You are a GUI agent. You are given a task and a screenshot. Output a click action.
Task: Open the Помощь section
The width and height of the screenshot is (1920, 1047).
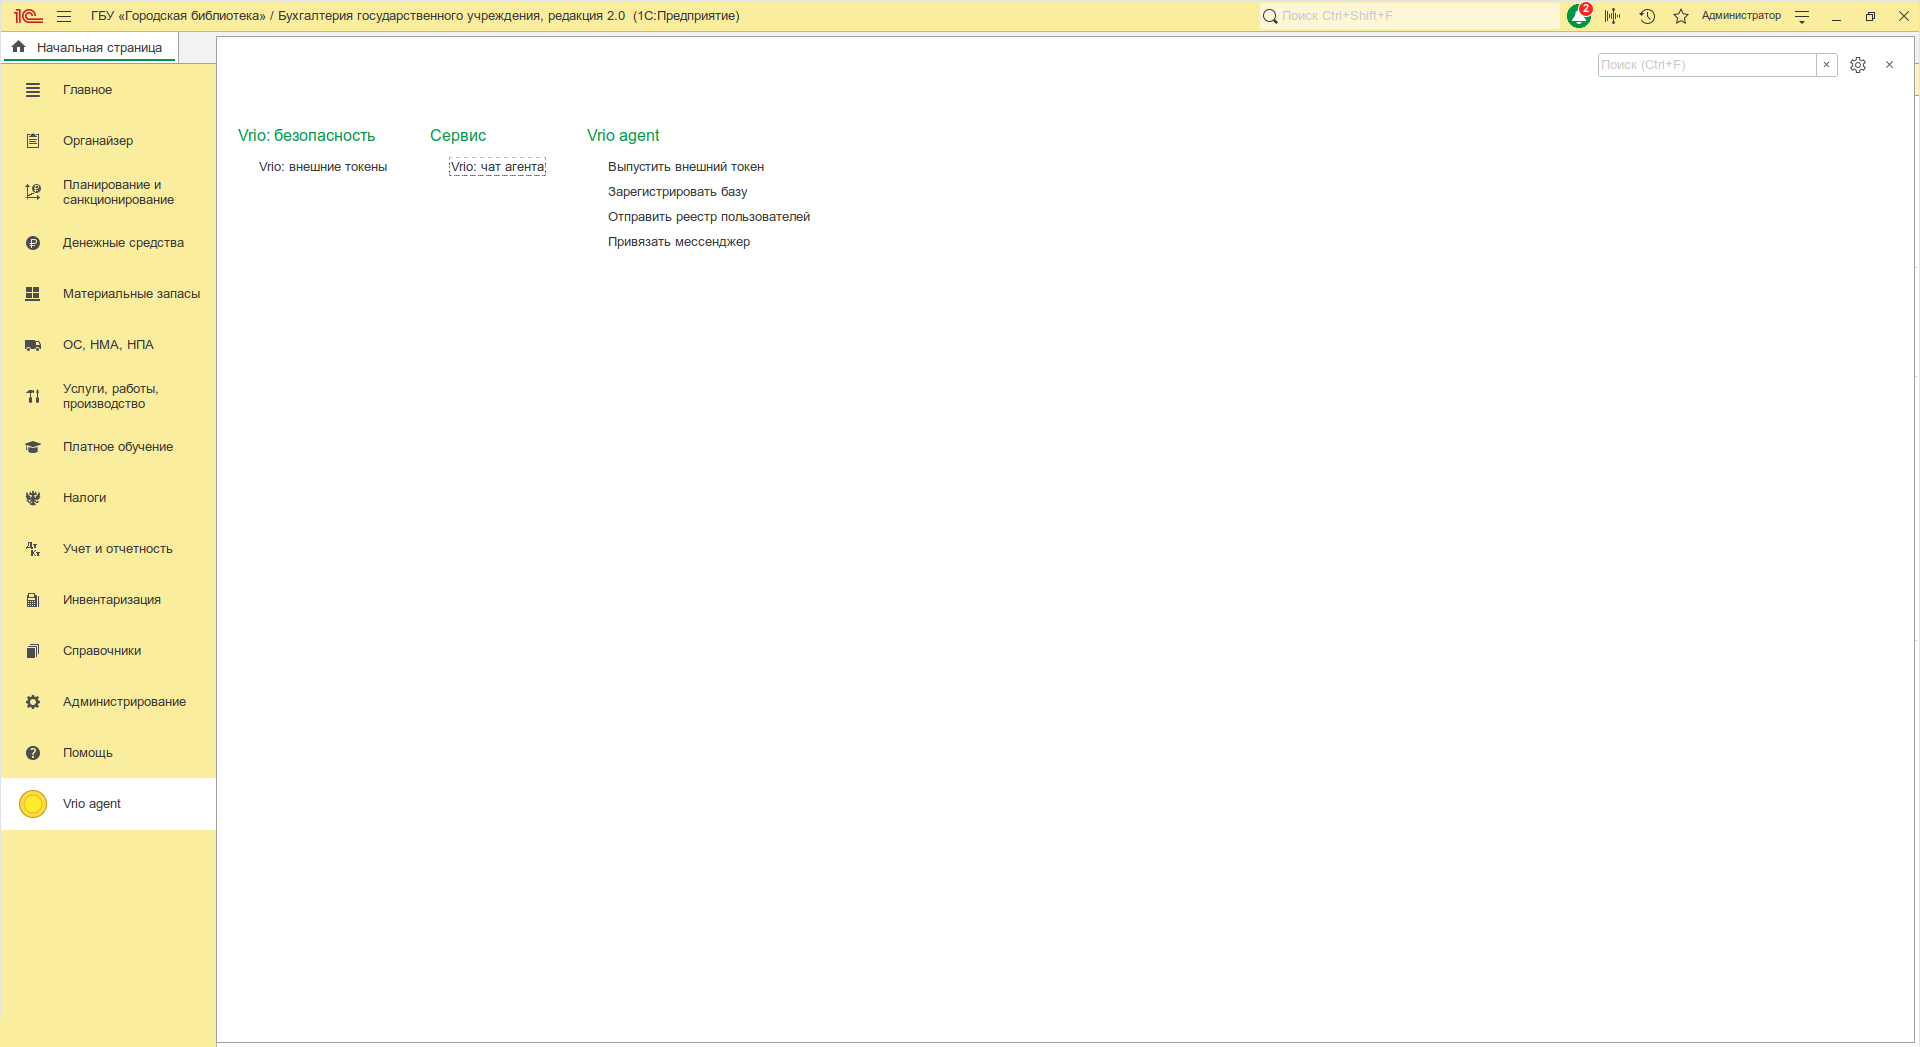[x=108, y=753]
